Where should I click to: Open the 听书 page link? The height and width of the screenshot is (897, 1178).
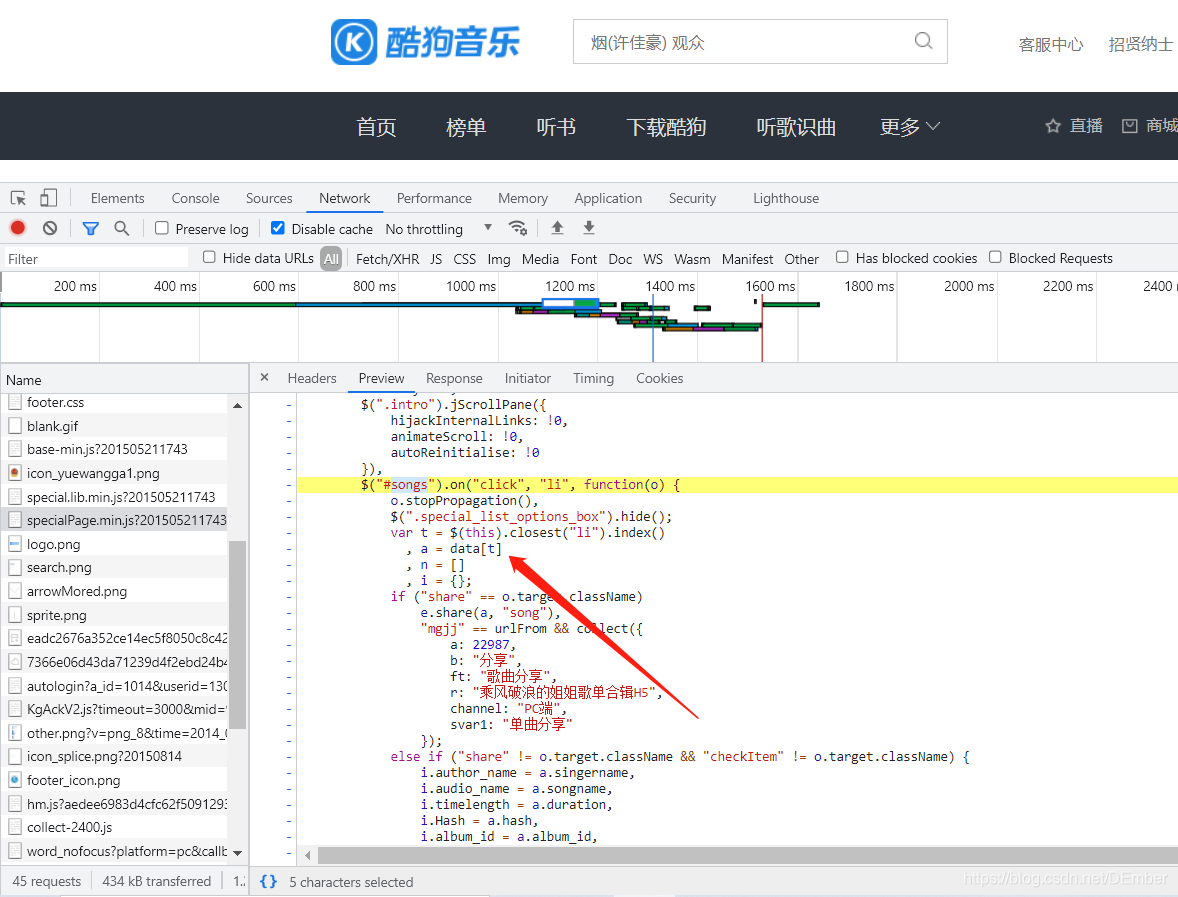(x=556, y=126)
